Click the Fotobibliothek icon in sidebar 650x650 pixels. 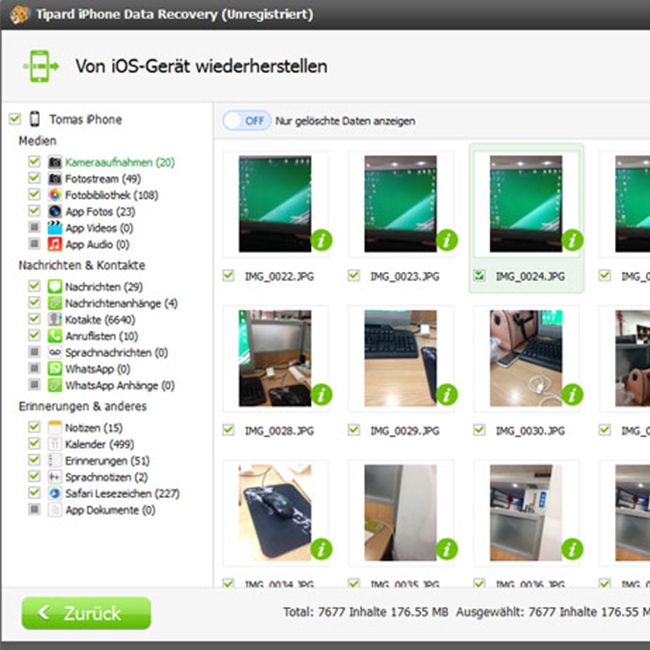[x=55, y=195]
